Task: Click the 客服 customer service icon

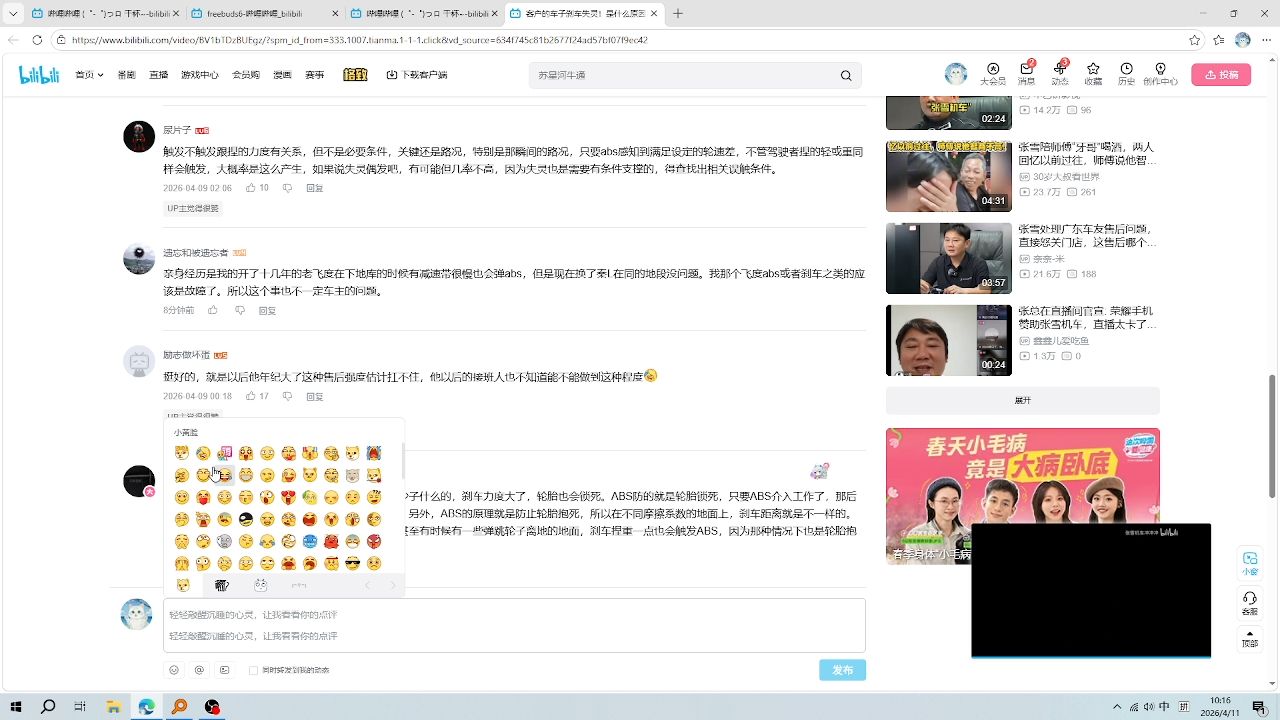Action: (x=1250, y=603)
